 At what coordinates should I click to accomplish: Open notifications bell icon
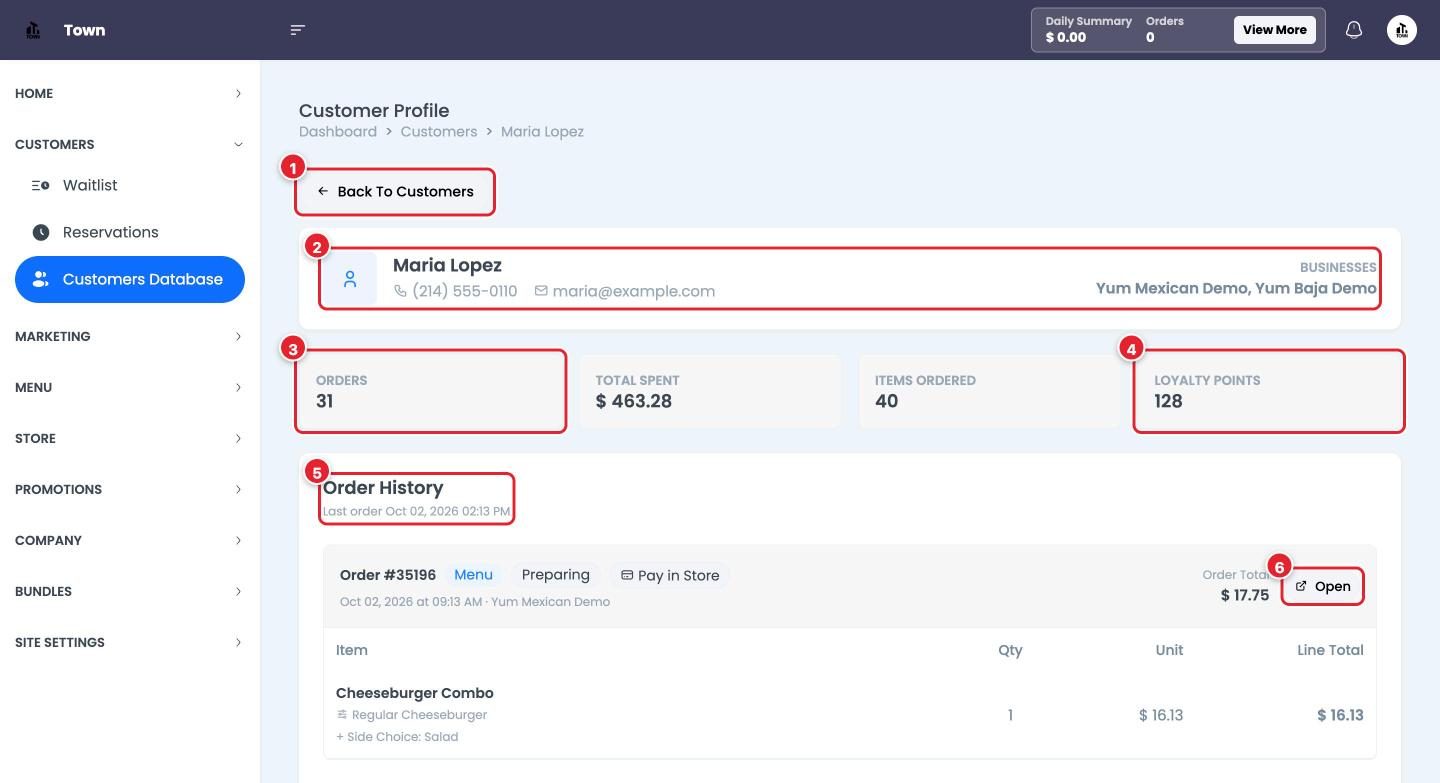(x=1354, y=30)
